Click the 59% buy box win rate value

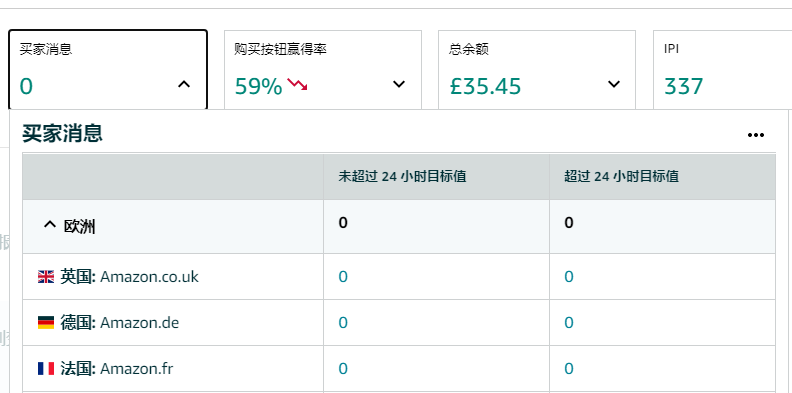tap(258, 86)
